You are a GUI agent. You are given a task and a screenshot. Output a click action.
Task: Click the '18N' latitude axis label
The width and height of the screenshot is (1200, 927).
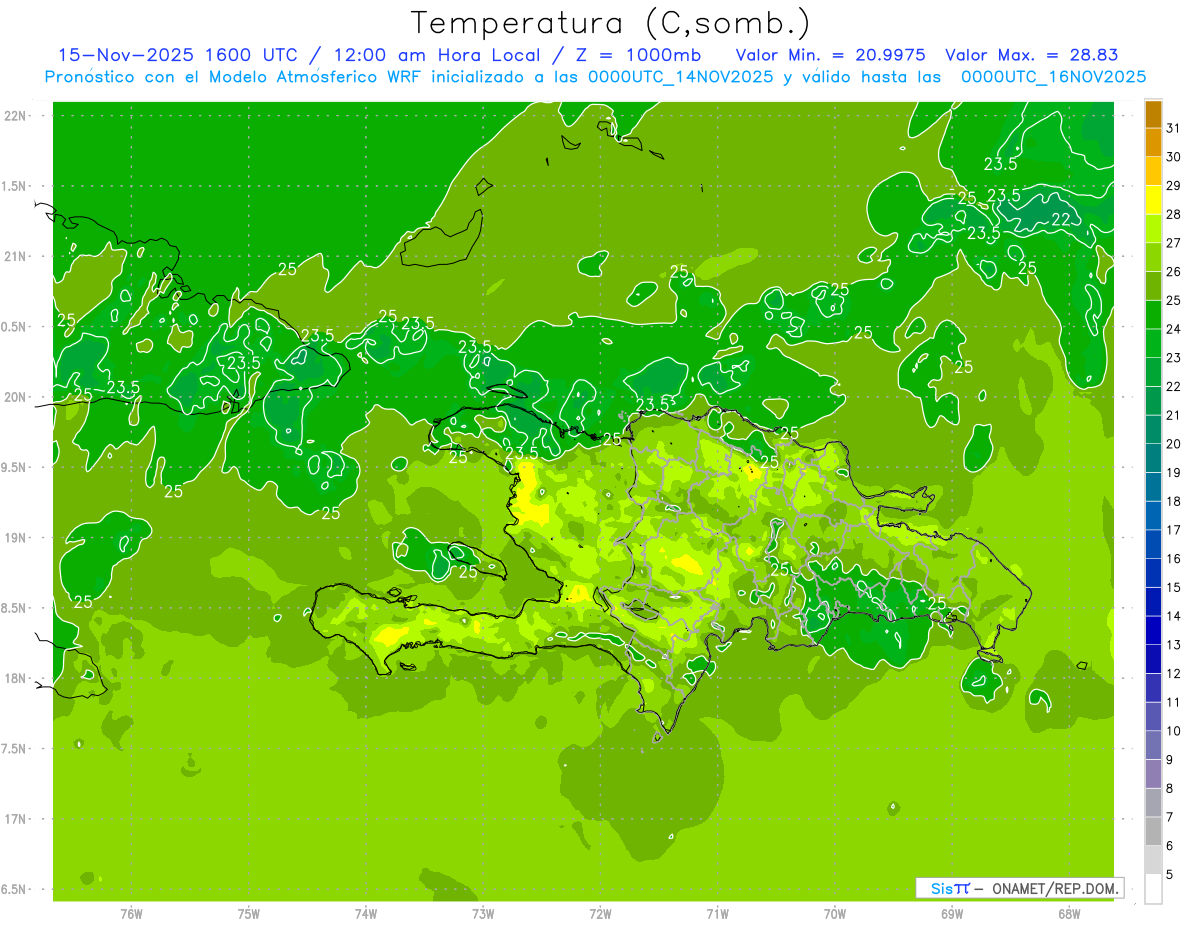tap(16, 679)
